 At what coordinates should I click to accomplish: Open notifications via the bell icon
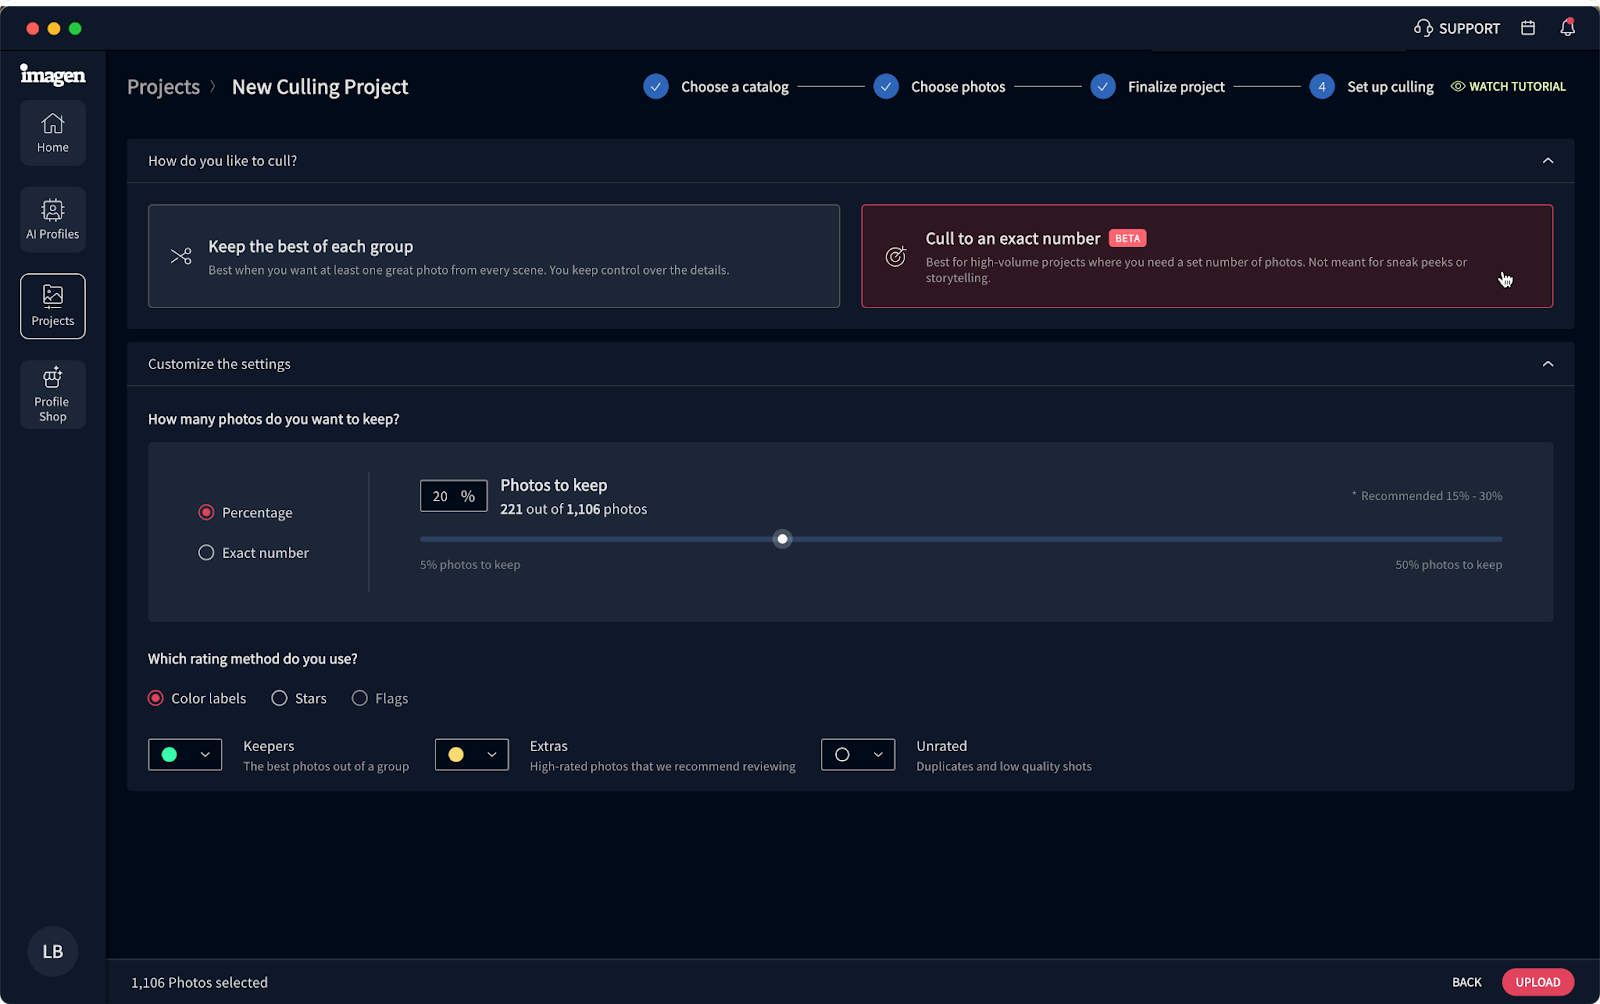point(1566,28)
